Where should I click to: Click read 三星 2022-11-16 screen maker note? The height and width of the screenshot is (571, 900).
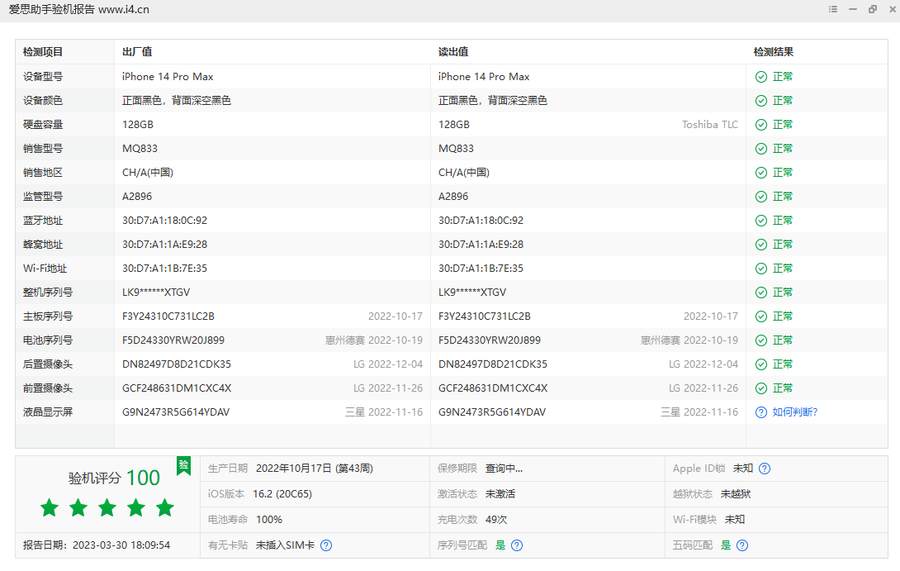tap(699, 412)
